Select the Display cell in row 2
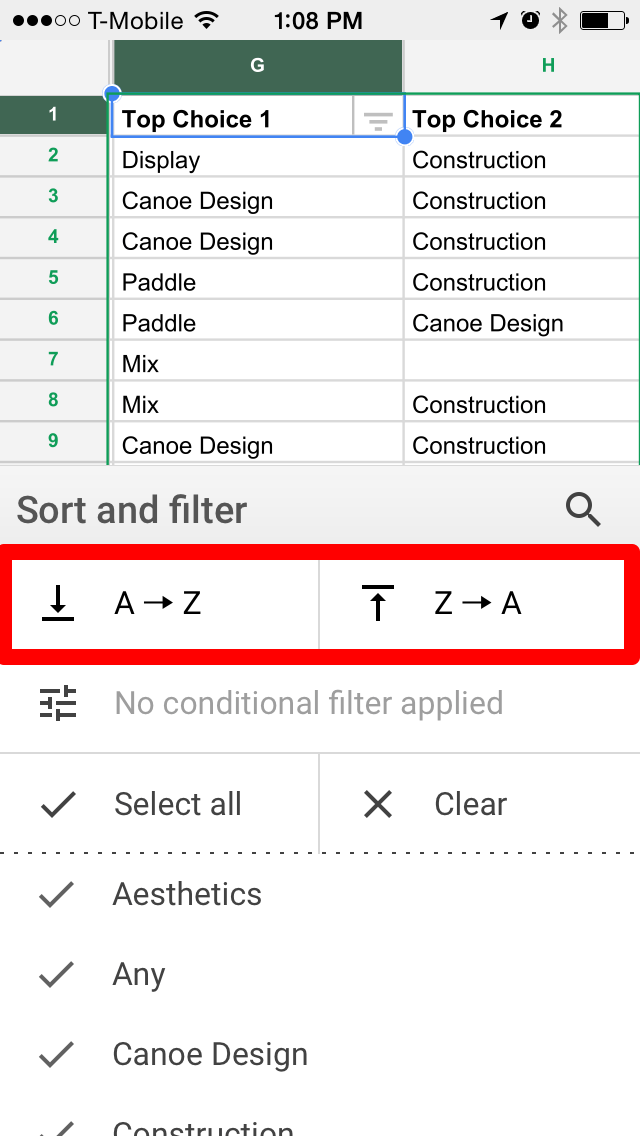The width and height of the screenshot is (640, 1136). coord(257,160)
